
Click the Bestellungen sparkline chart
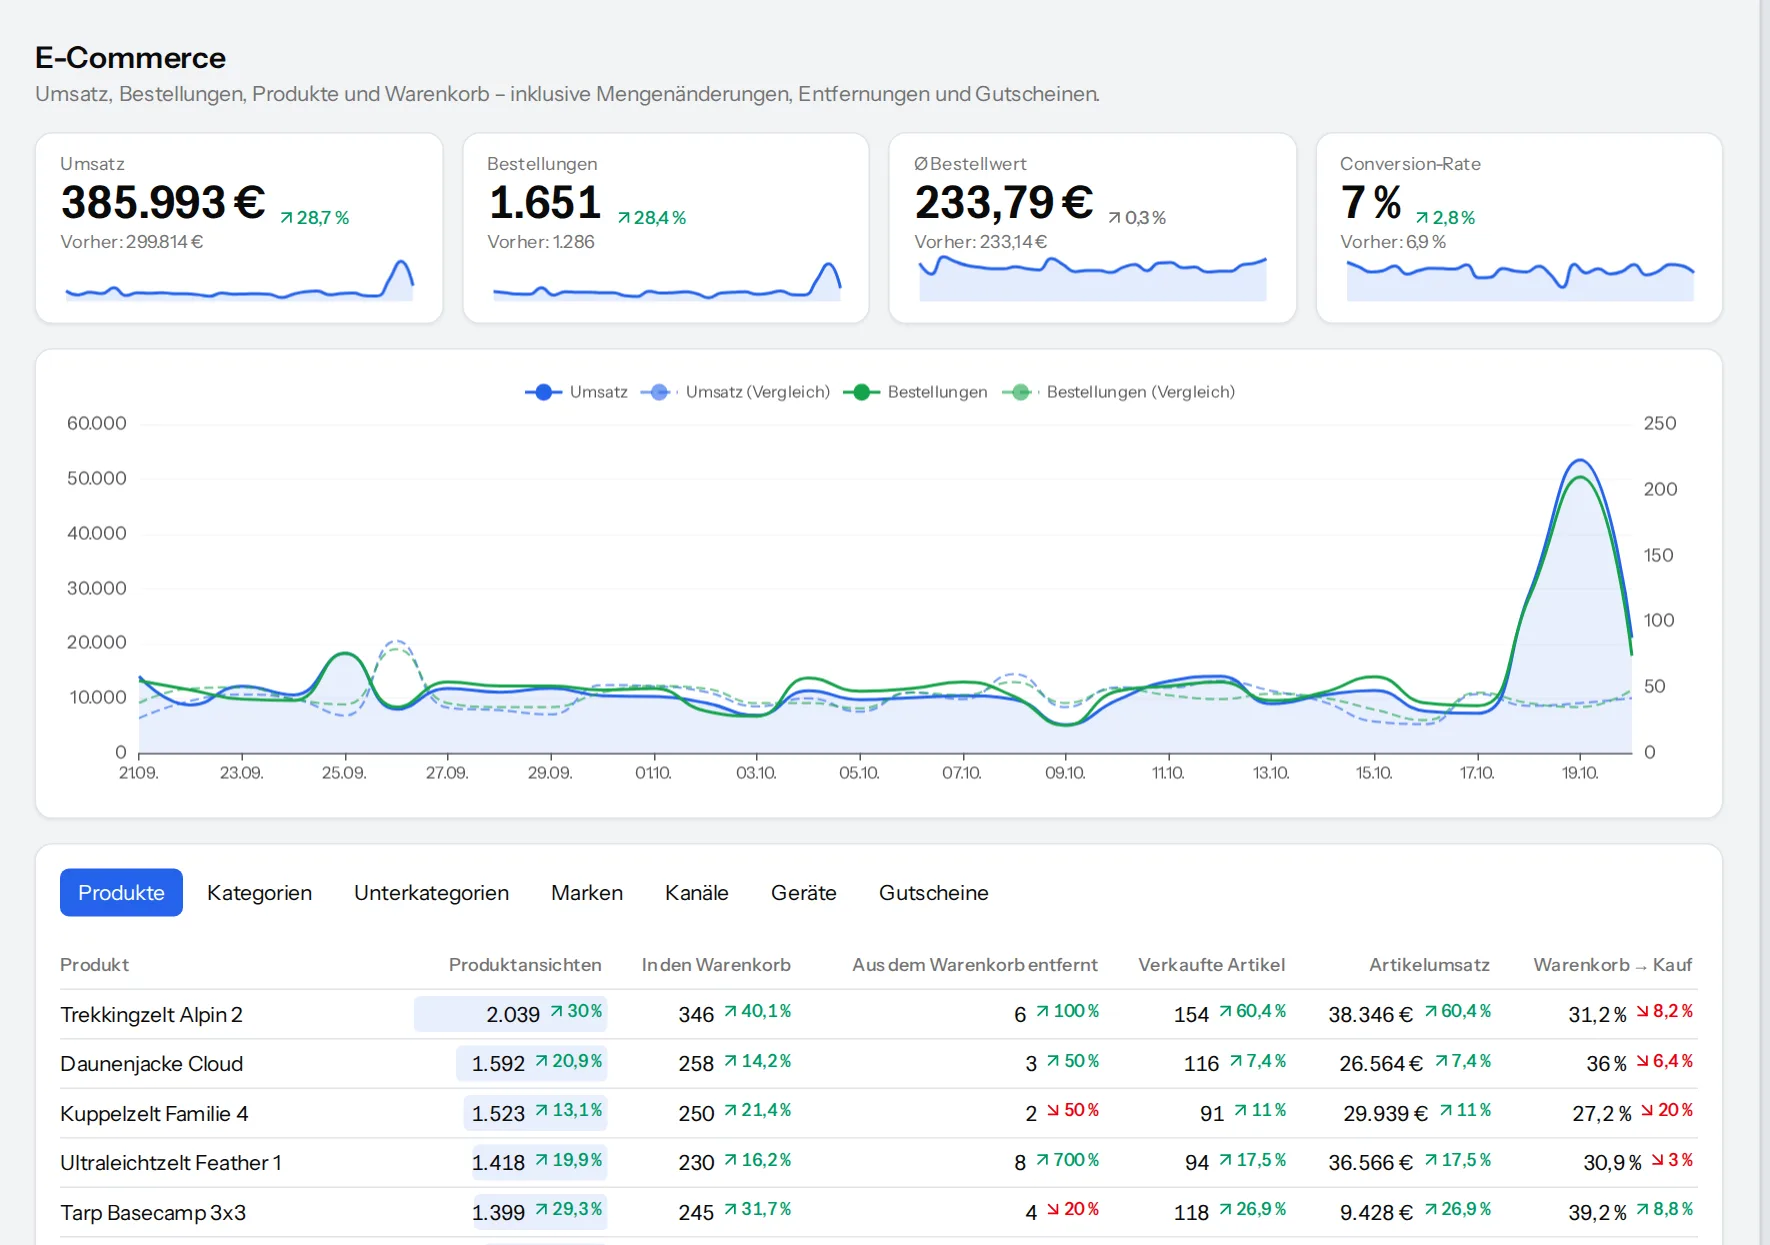pyautogui.click(x=666, y=280)
